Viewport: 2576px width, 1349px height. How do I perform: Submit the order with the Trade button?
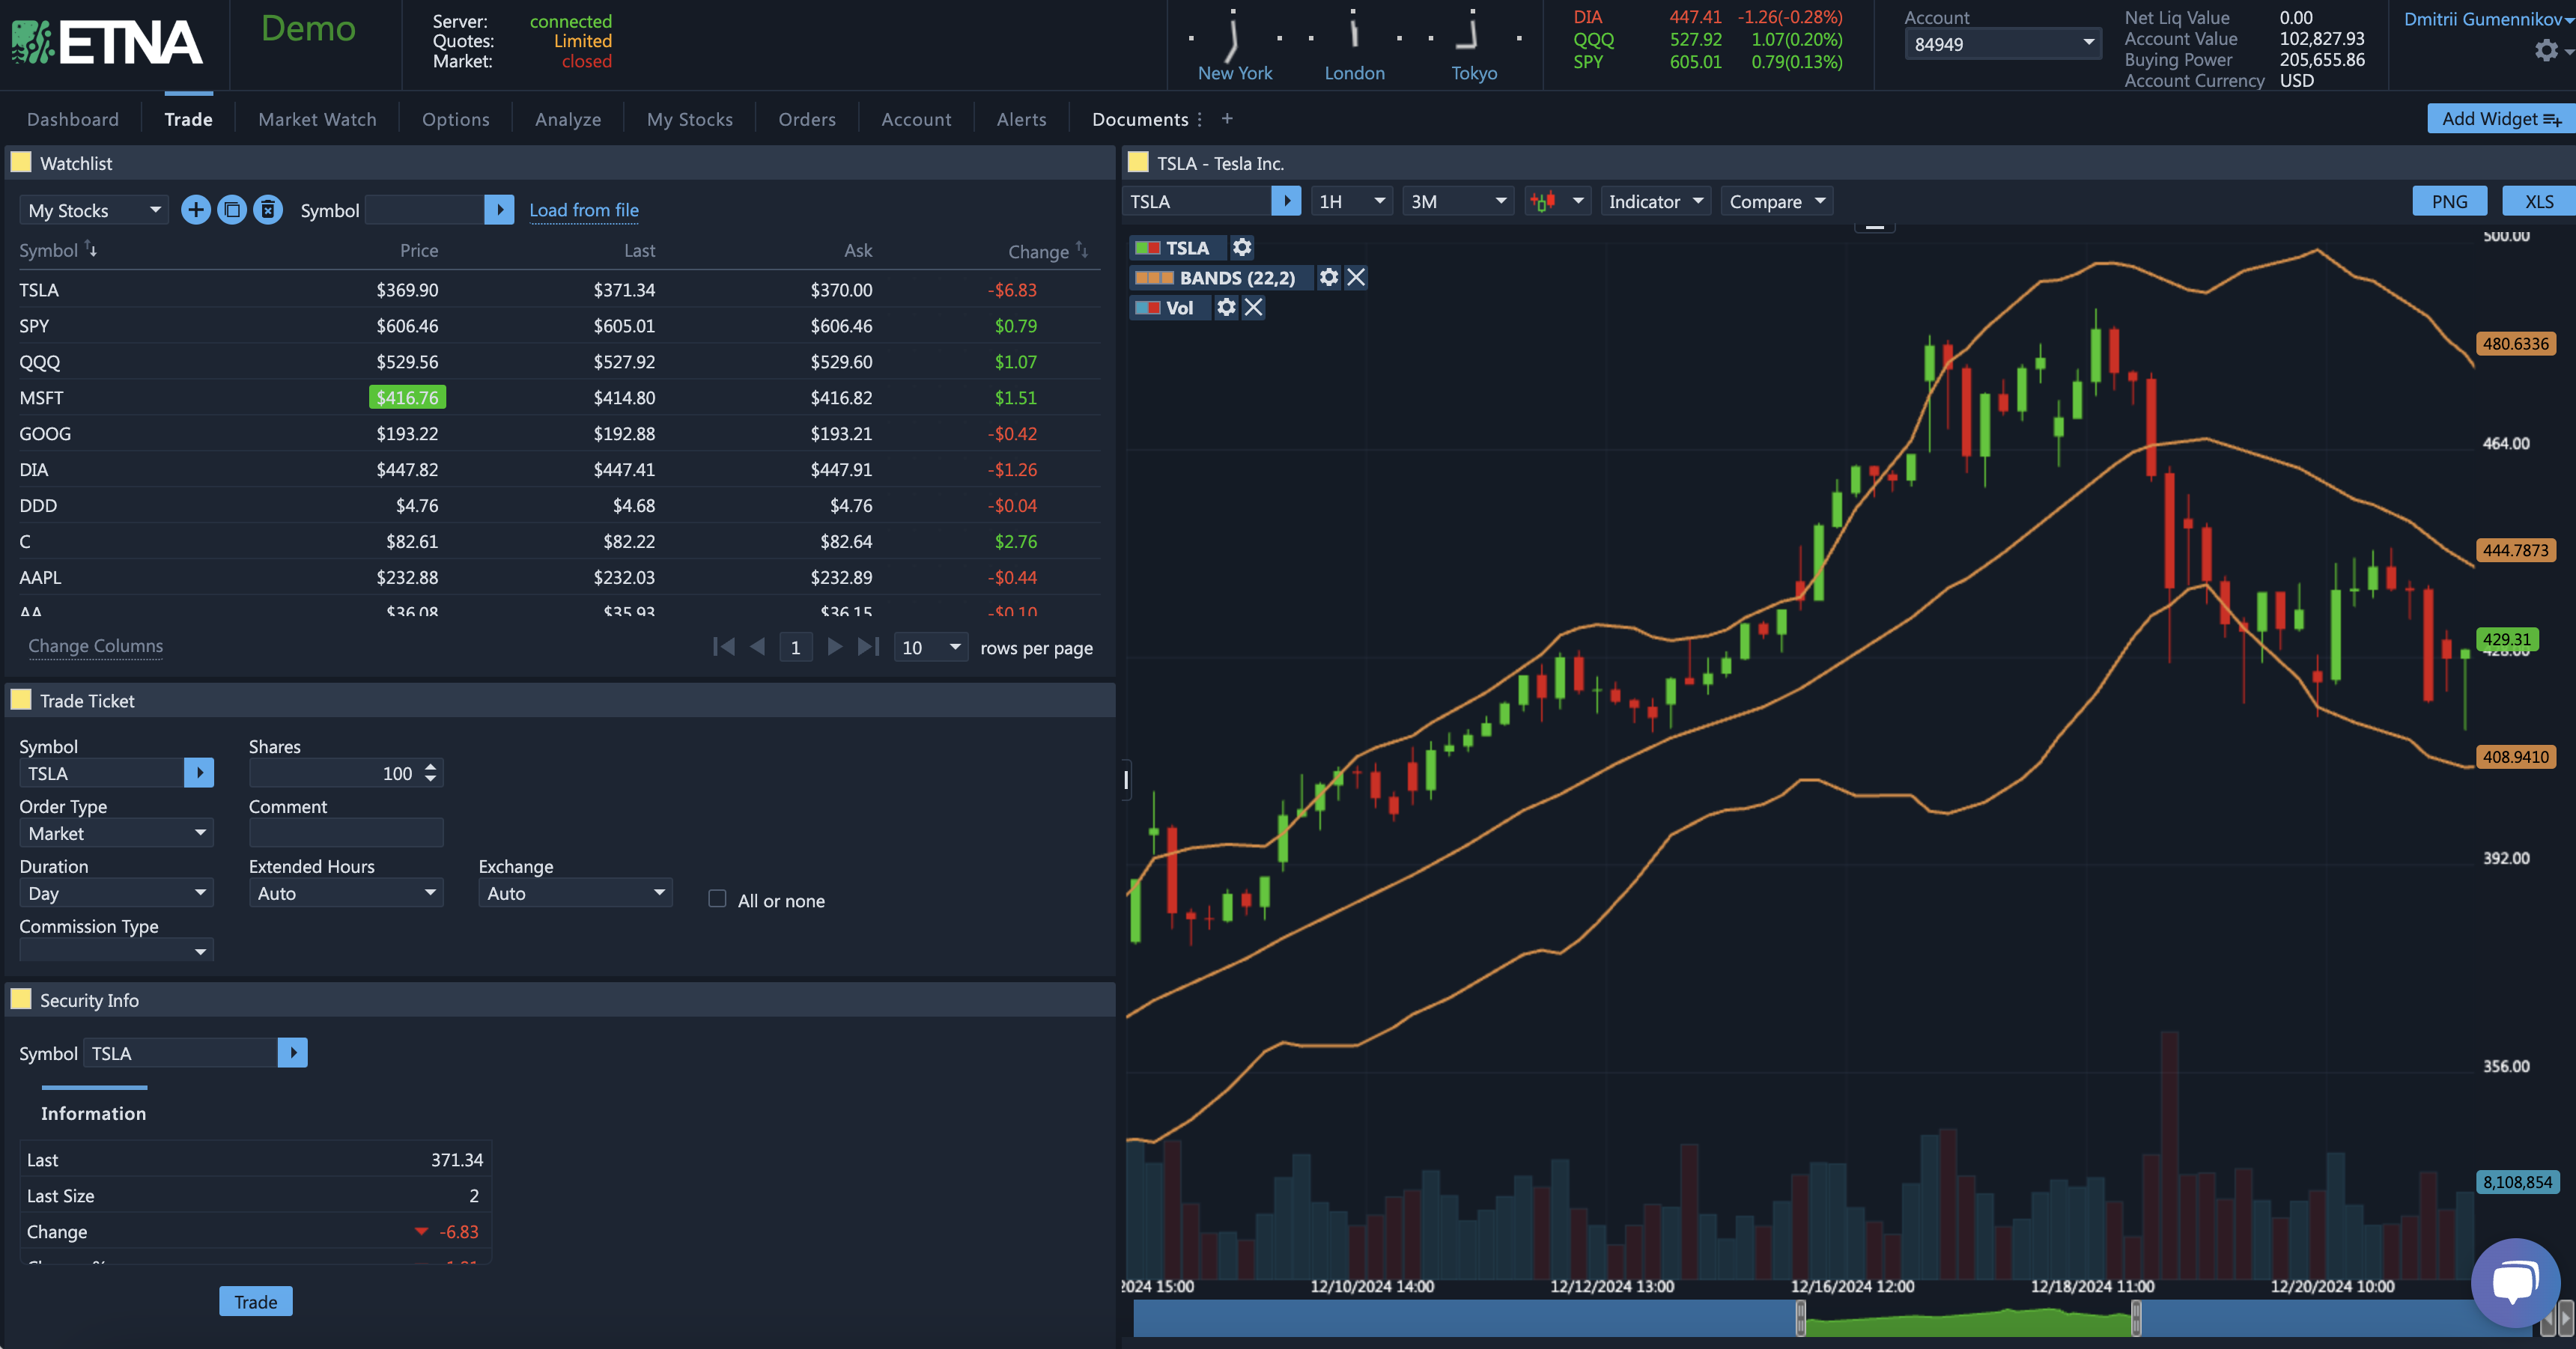[255, 1301]
